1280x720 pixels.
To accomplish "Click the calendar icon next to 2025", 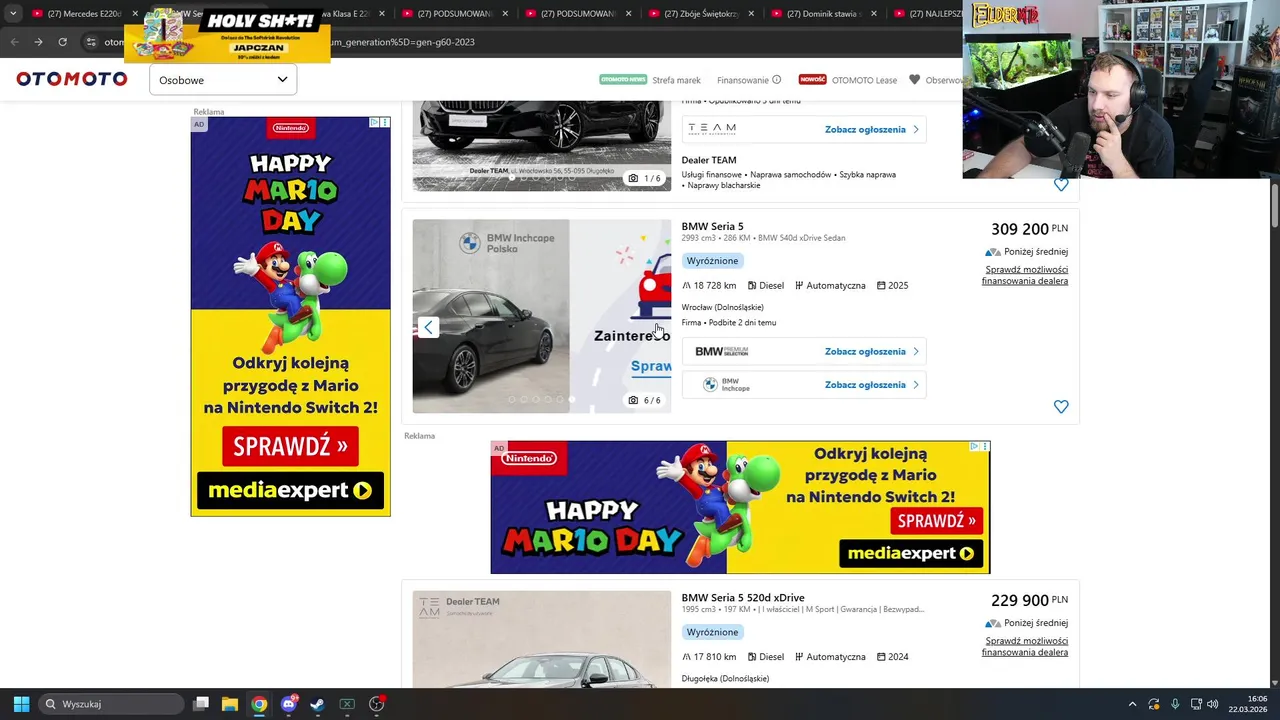I will (881, 286).
